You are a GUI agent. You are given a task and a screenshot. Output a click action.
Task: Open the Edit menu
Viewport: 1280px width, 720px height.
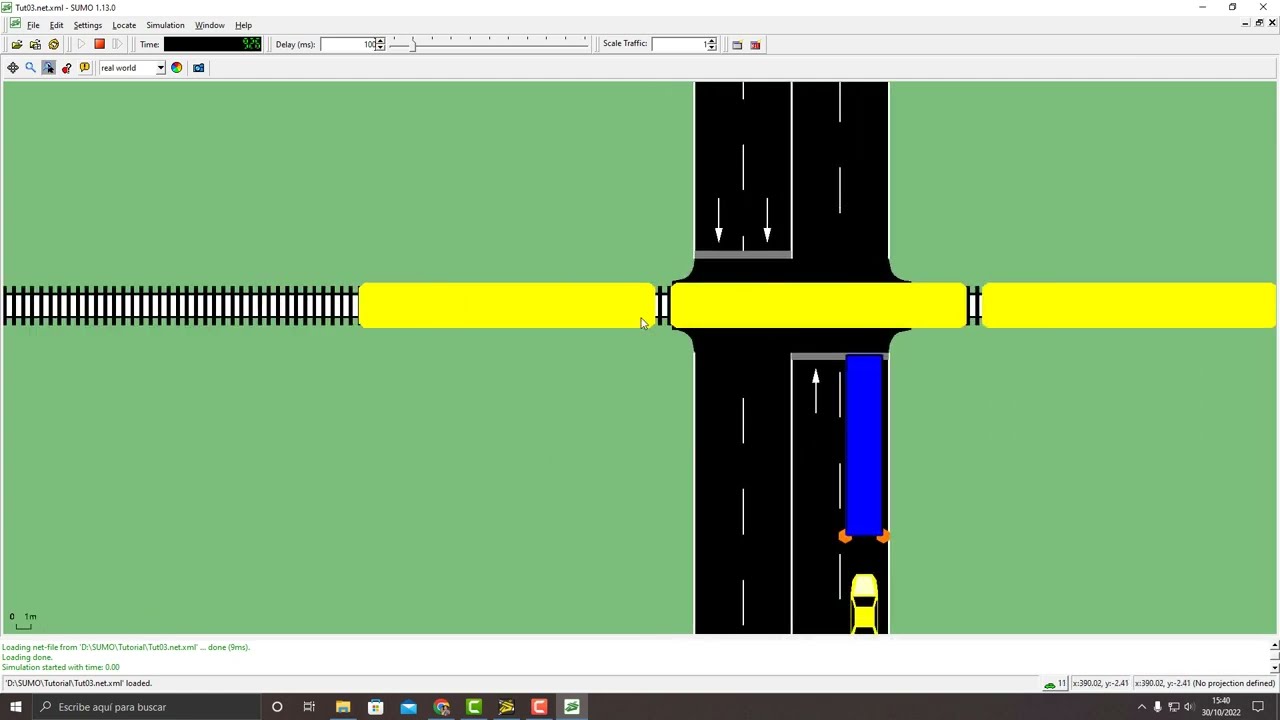pyautogui.click(x=56, y=25)
